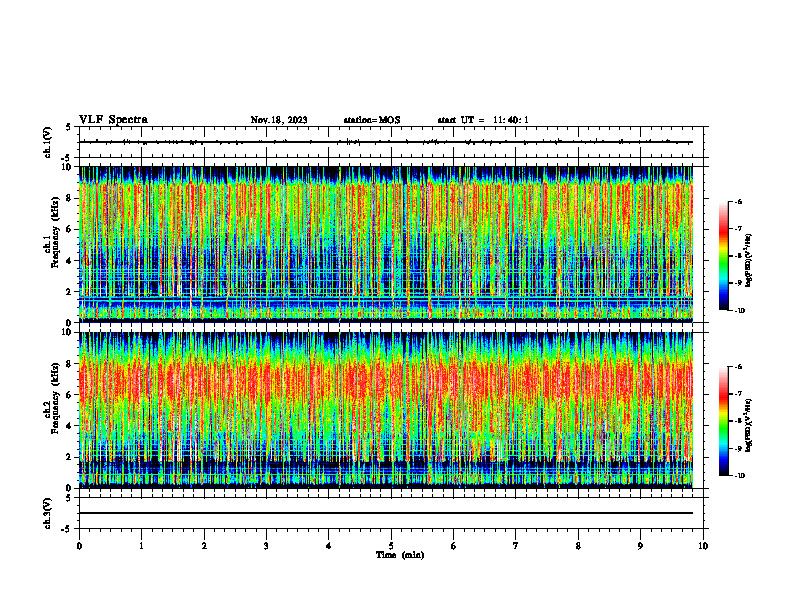Viewport: 792px width, 612px height.
Task: Click time axis tick label "5"
Action: [x=391, y=546]
